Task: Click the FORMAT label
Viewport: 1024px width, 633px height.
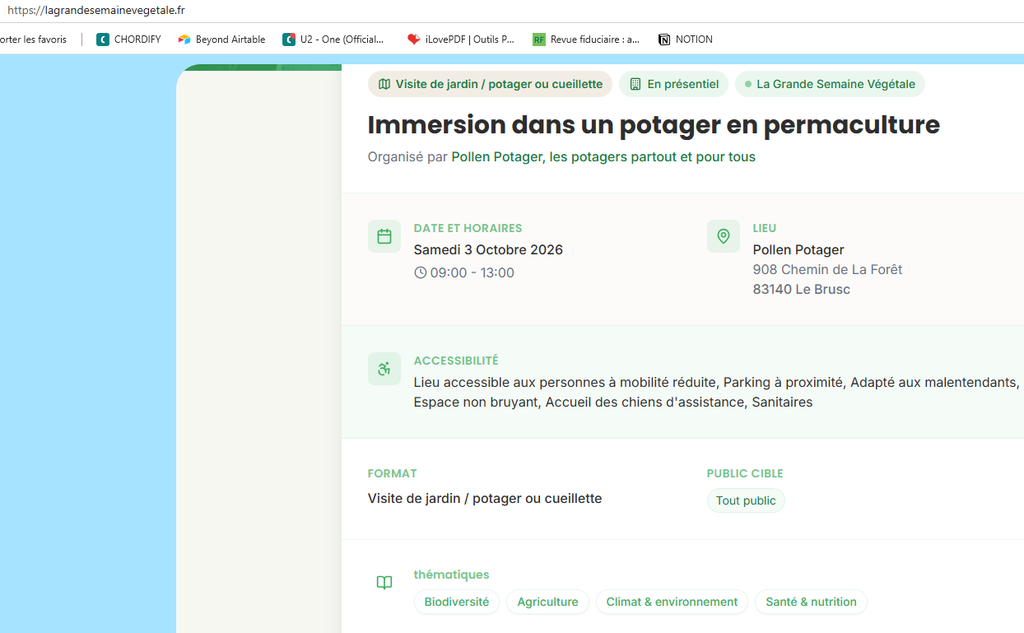Action: coord(392,474)
